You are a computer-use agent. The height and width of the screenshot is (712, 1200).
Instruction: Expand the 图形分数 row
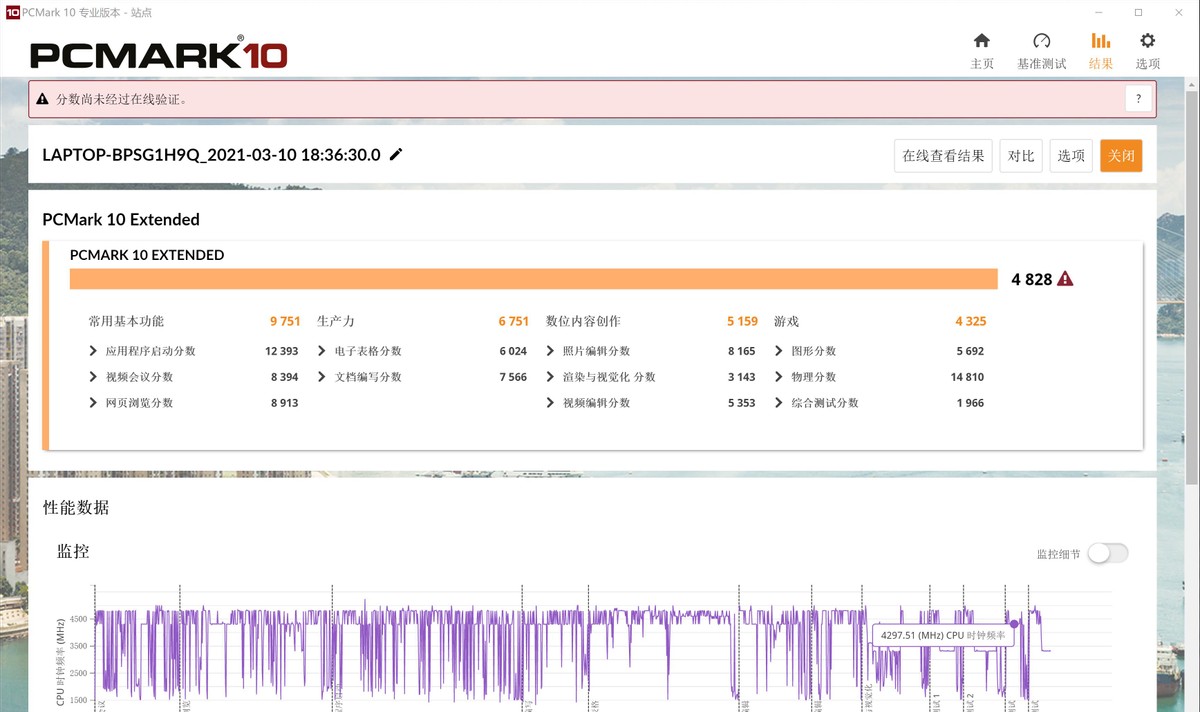click(779, 351)
